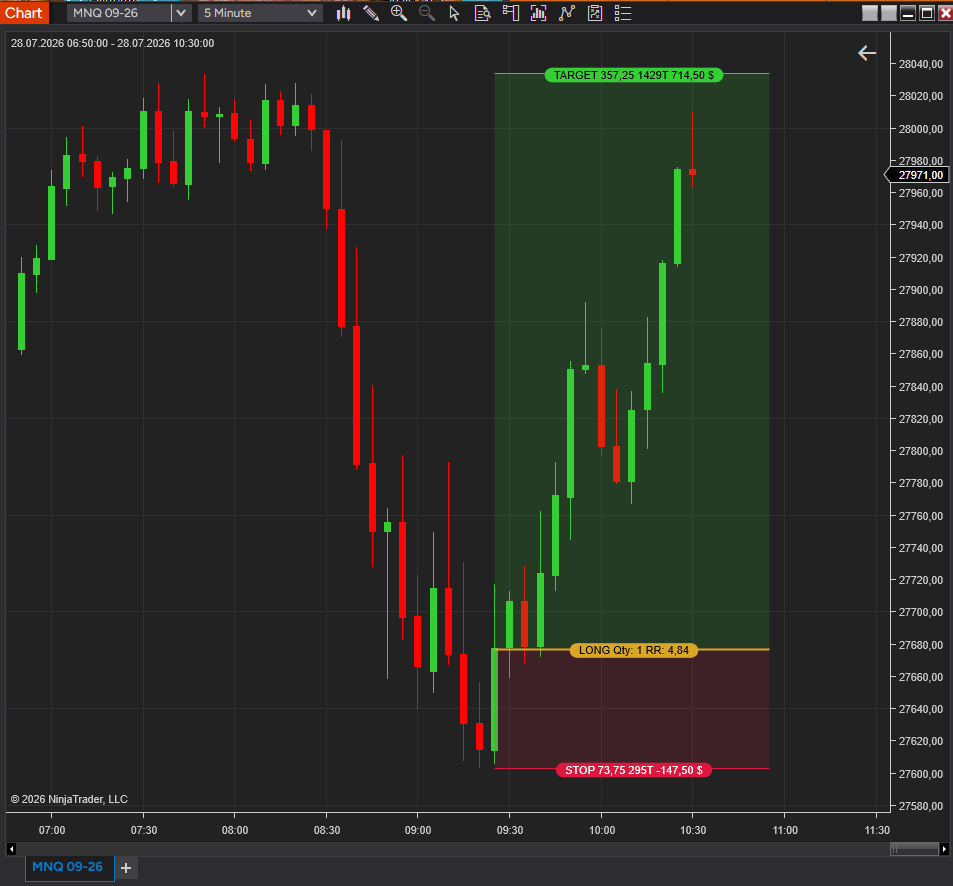Viewport: 953px width, 886px height.
Task: Minimize the chart window
Action: pos(907,13)
